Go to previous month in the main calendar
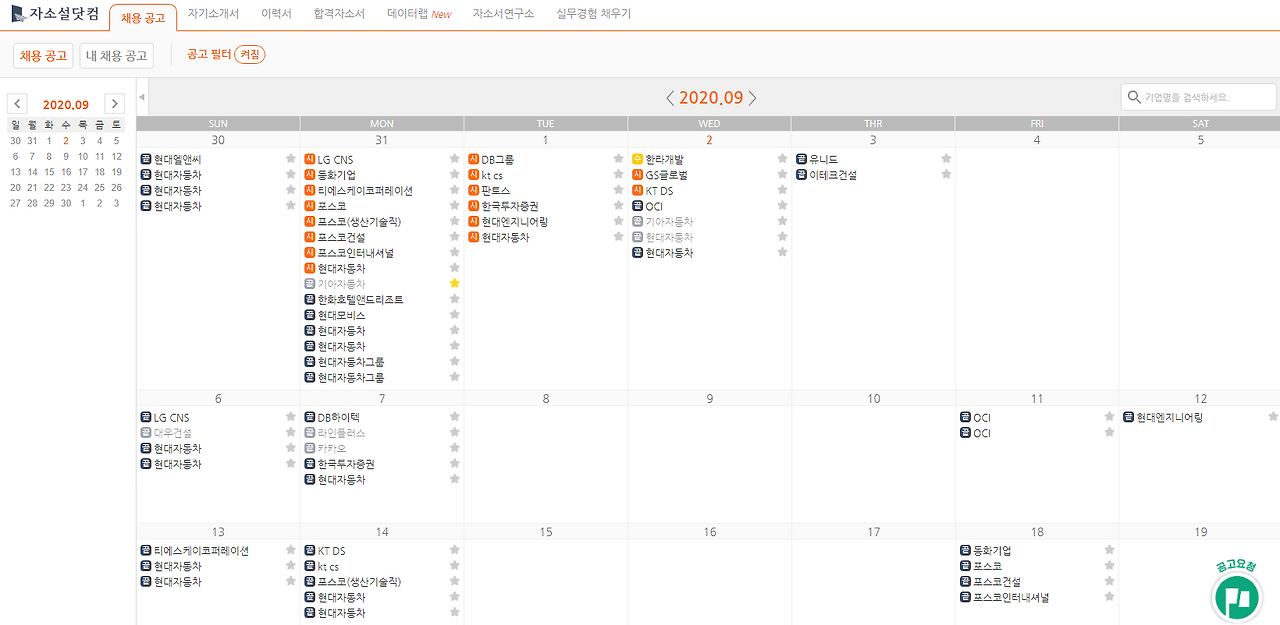Image resolution: width=1280 pixels, height=625 pixels. (670, 98)
